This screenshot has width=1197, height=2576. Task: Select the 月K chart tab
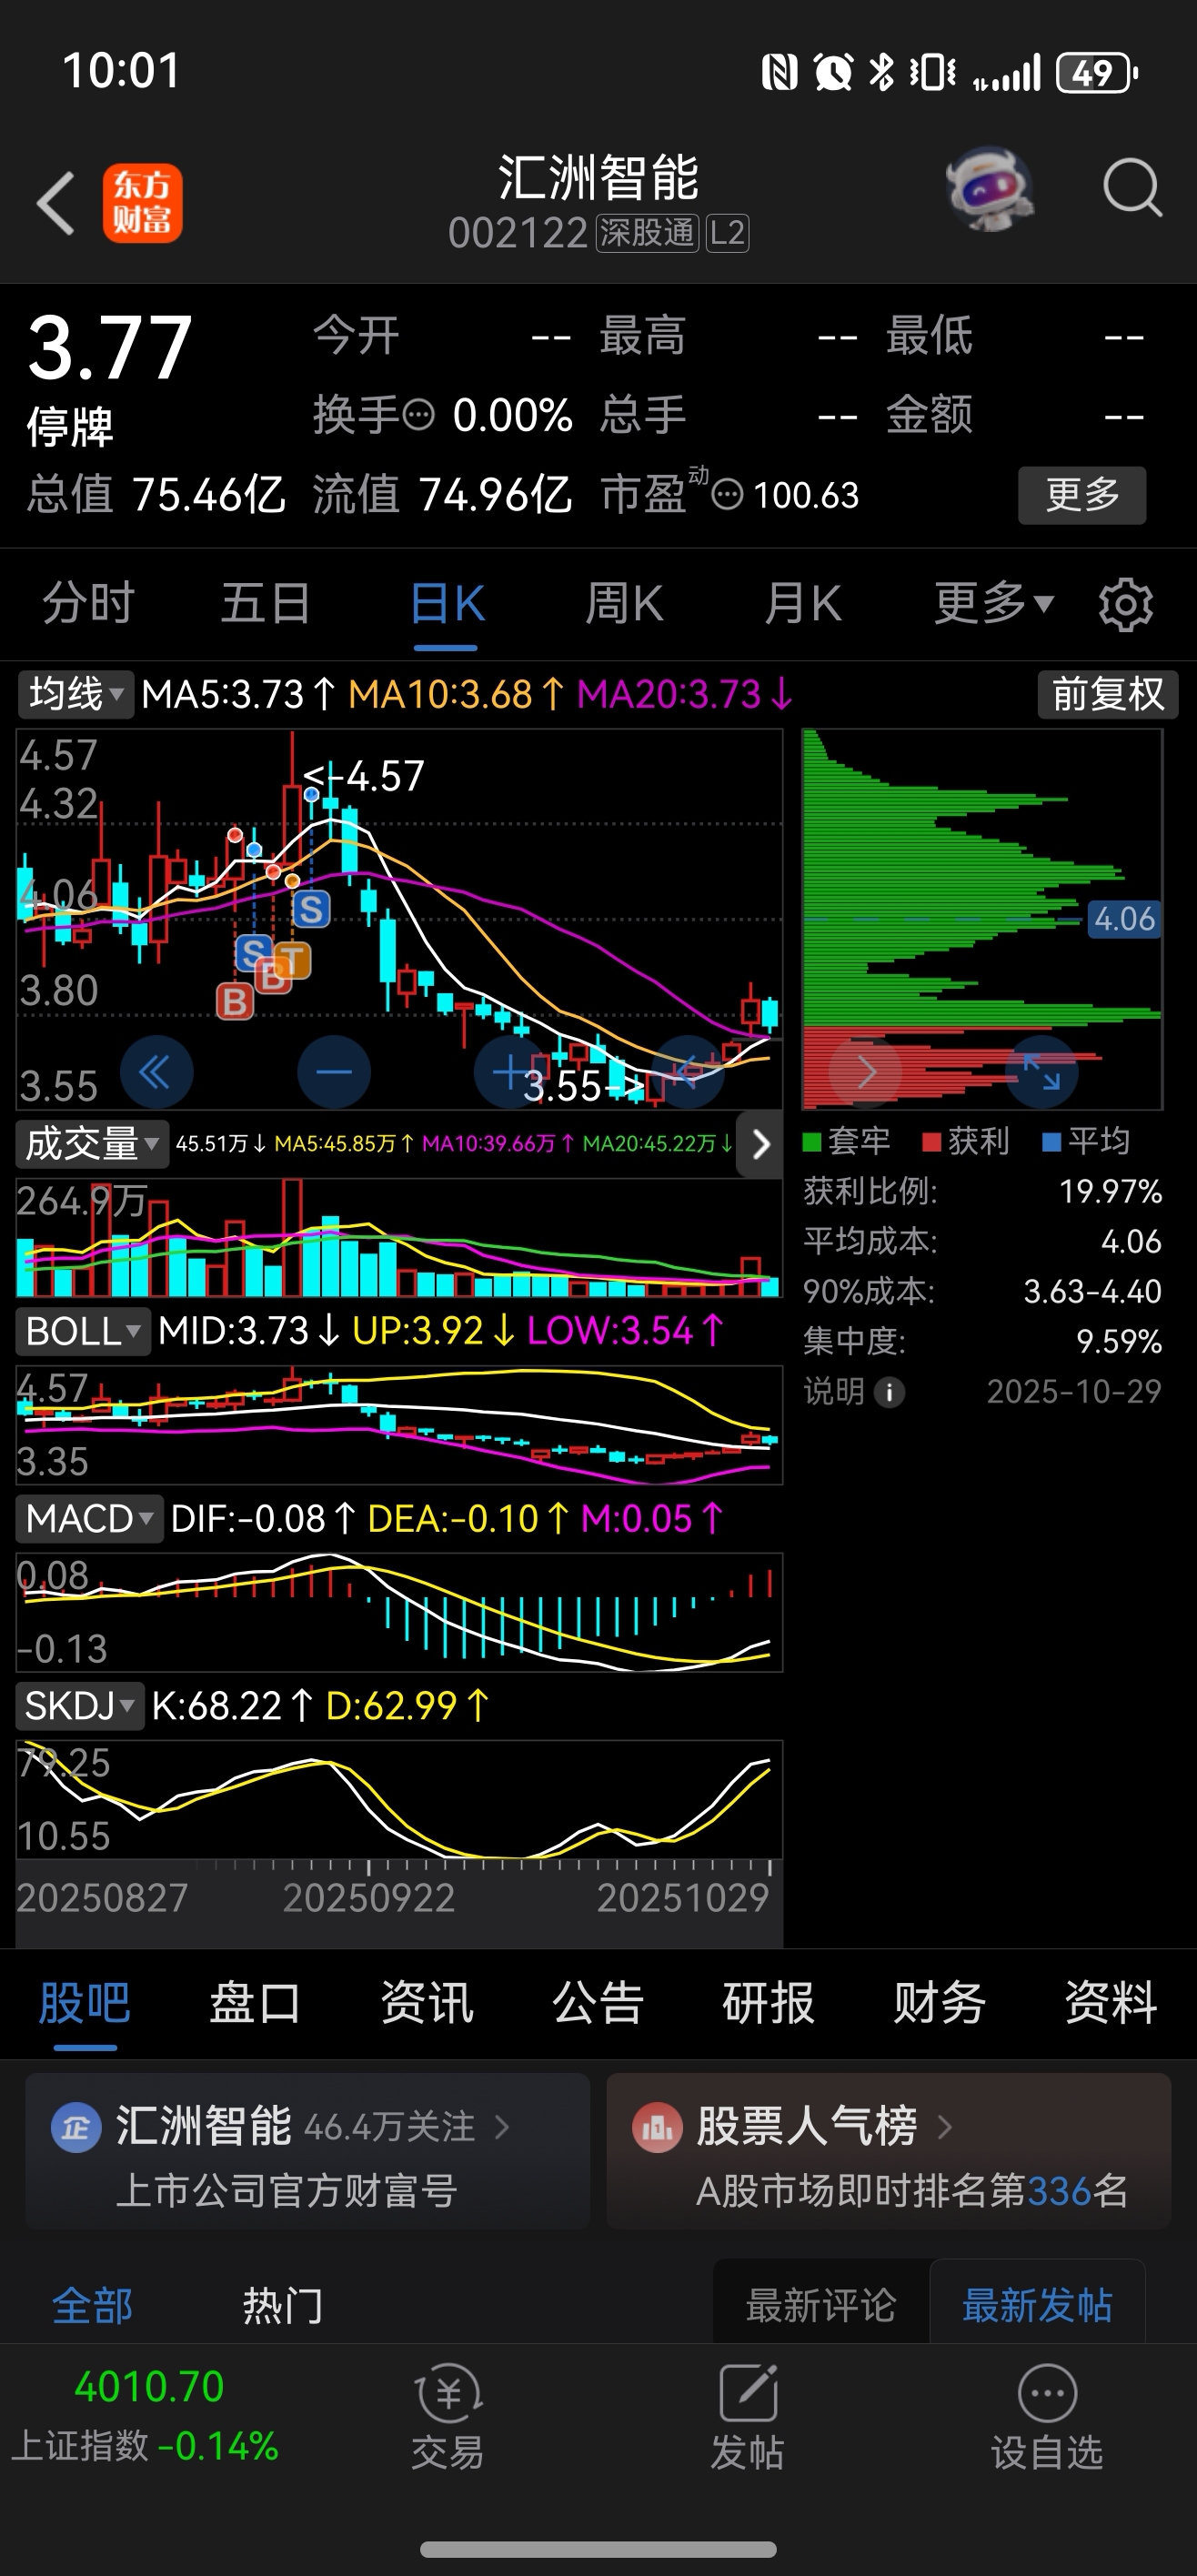tap(802, 603)
